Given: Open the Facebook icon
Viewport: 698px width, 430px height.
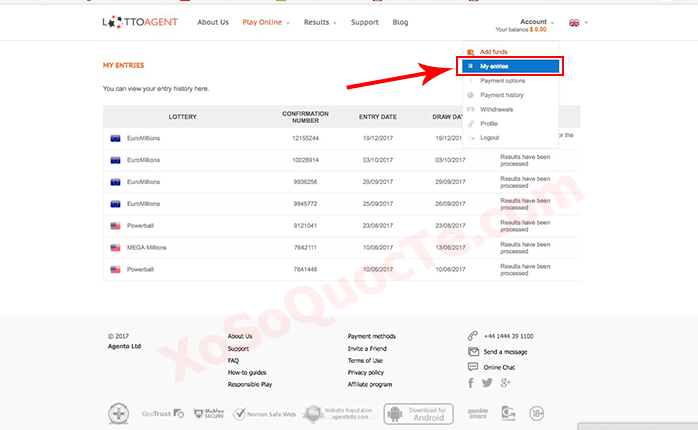Looking at the screenshot, I should (471, 383).
